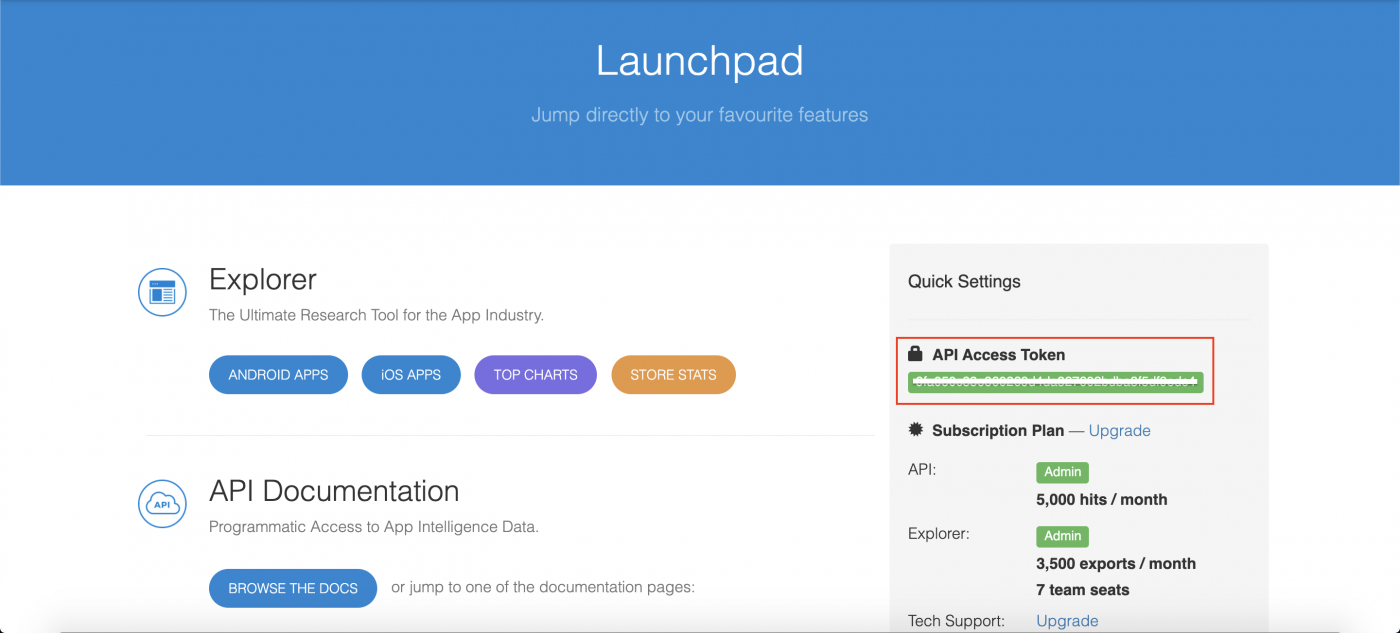The height and width of the screenshot is (633, 1400).
Task: Click the badge icon beside Subscription Plan
Action: pos(915,430)
